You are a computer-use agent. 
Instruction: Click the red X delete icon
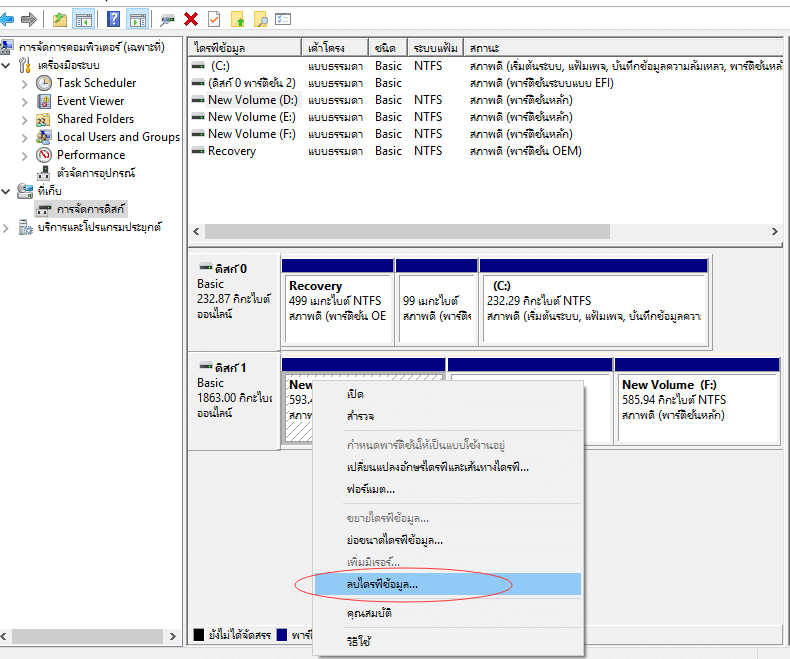(191, 19)
